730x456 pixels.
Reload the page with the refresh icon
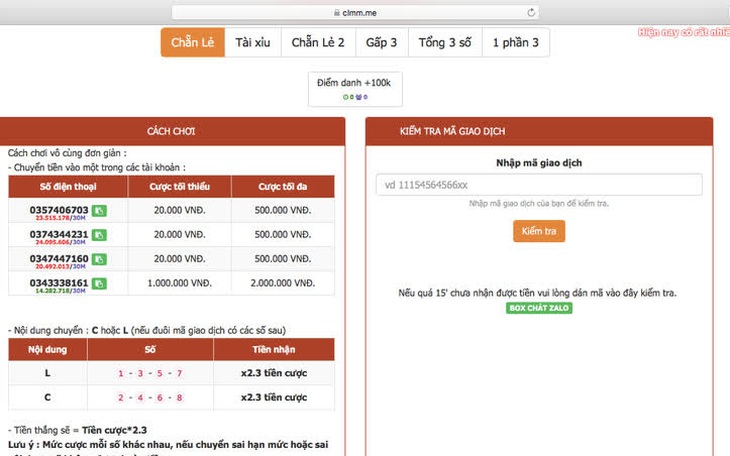[x=531, y=13]
